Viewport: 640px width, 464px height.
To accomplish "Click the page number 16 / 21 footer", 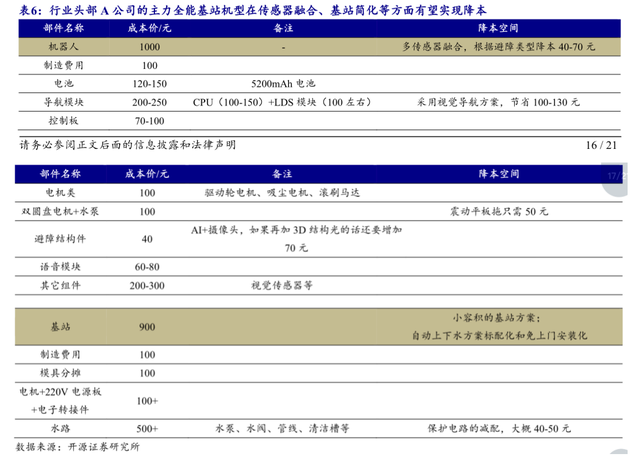I will [601, 145].
